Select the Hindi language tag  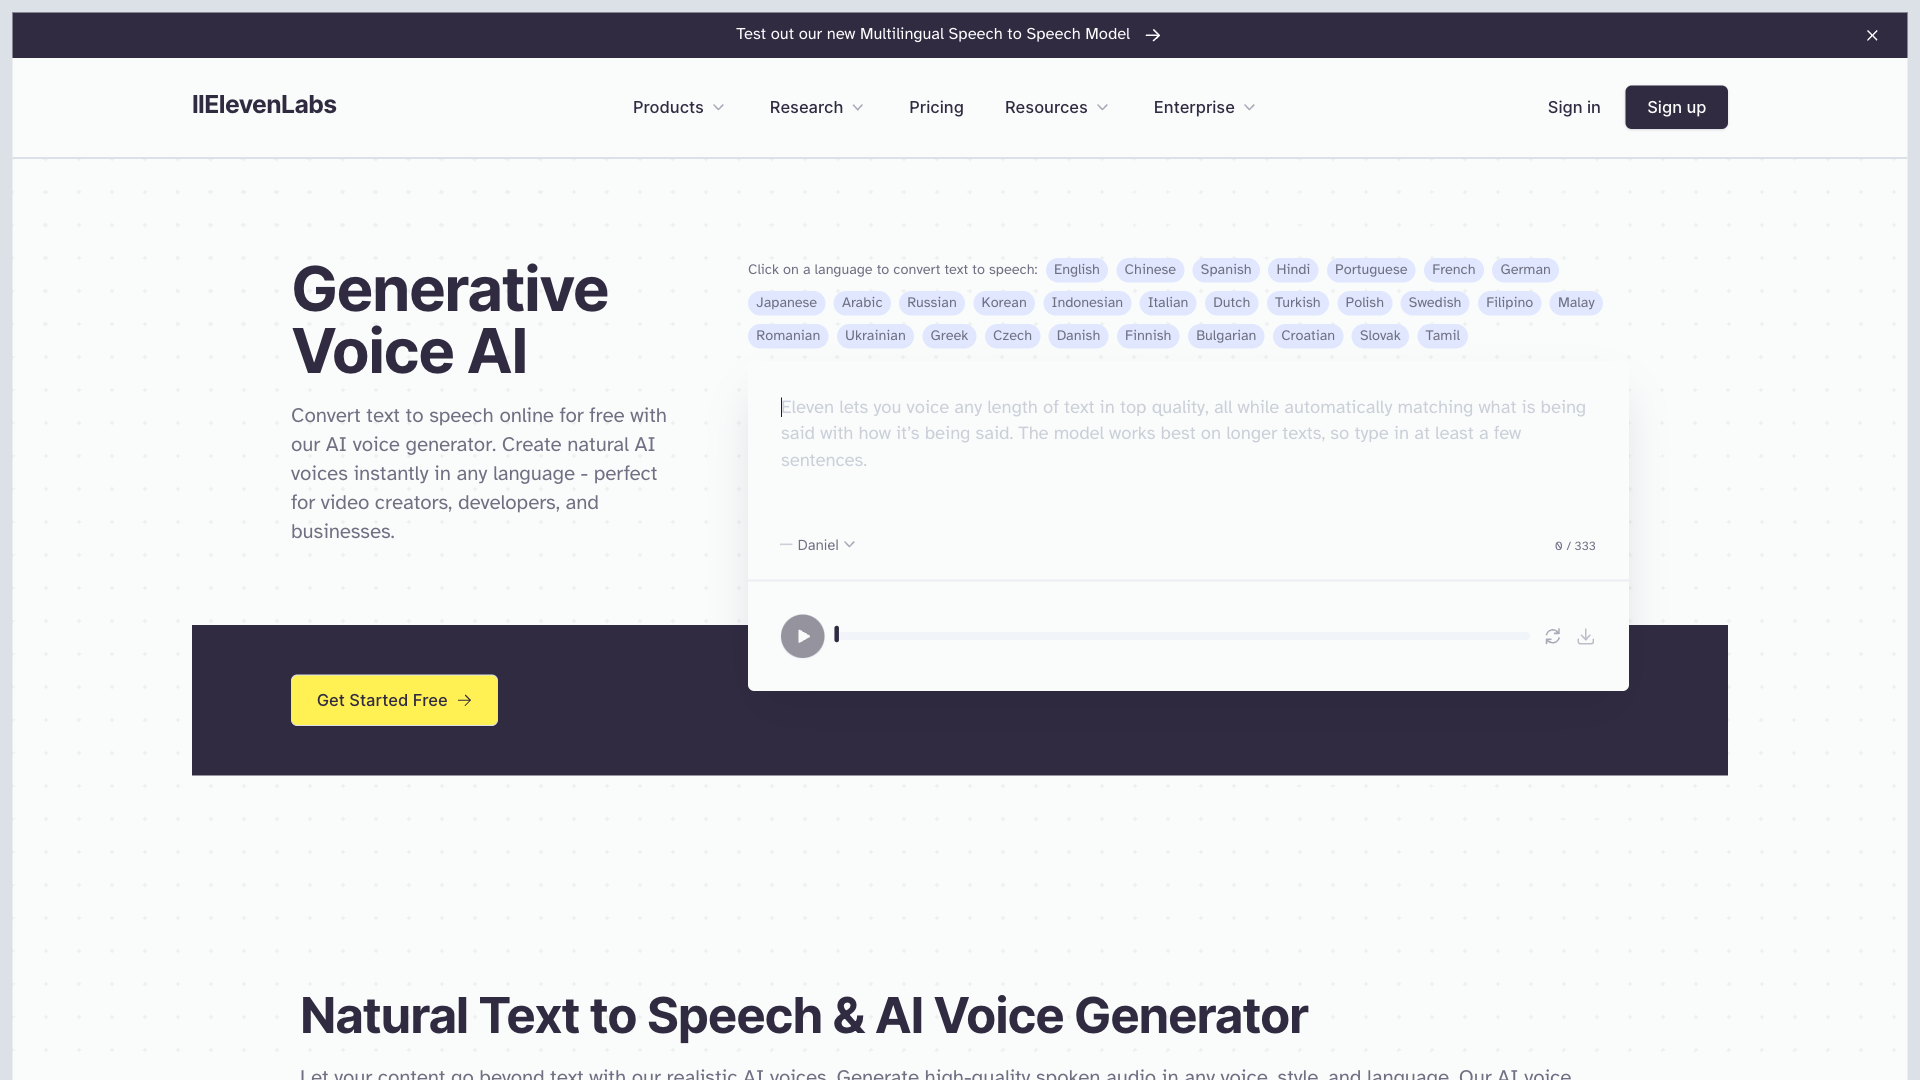(1292, 269)
